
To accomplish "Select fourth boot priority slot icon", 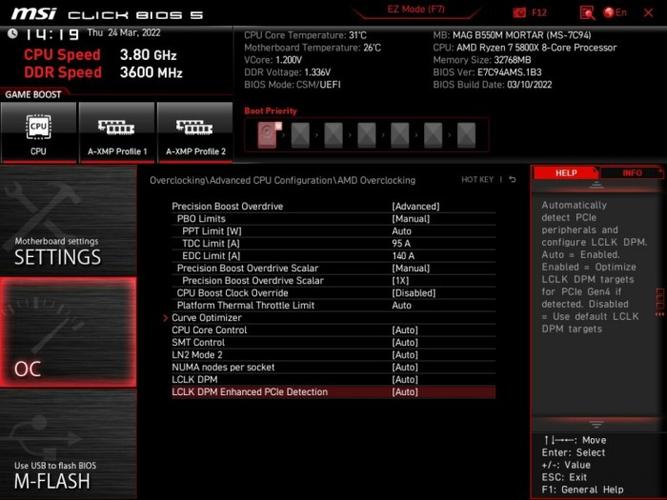I will click(x=366, y=135).
